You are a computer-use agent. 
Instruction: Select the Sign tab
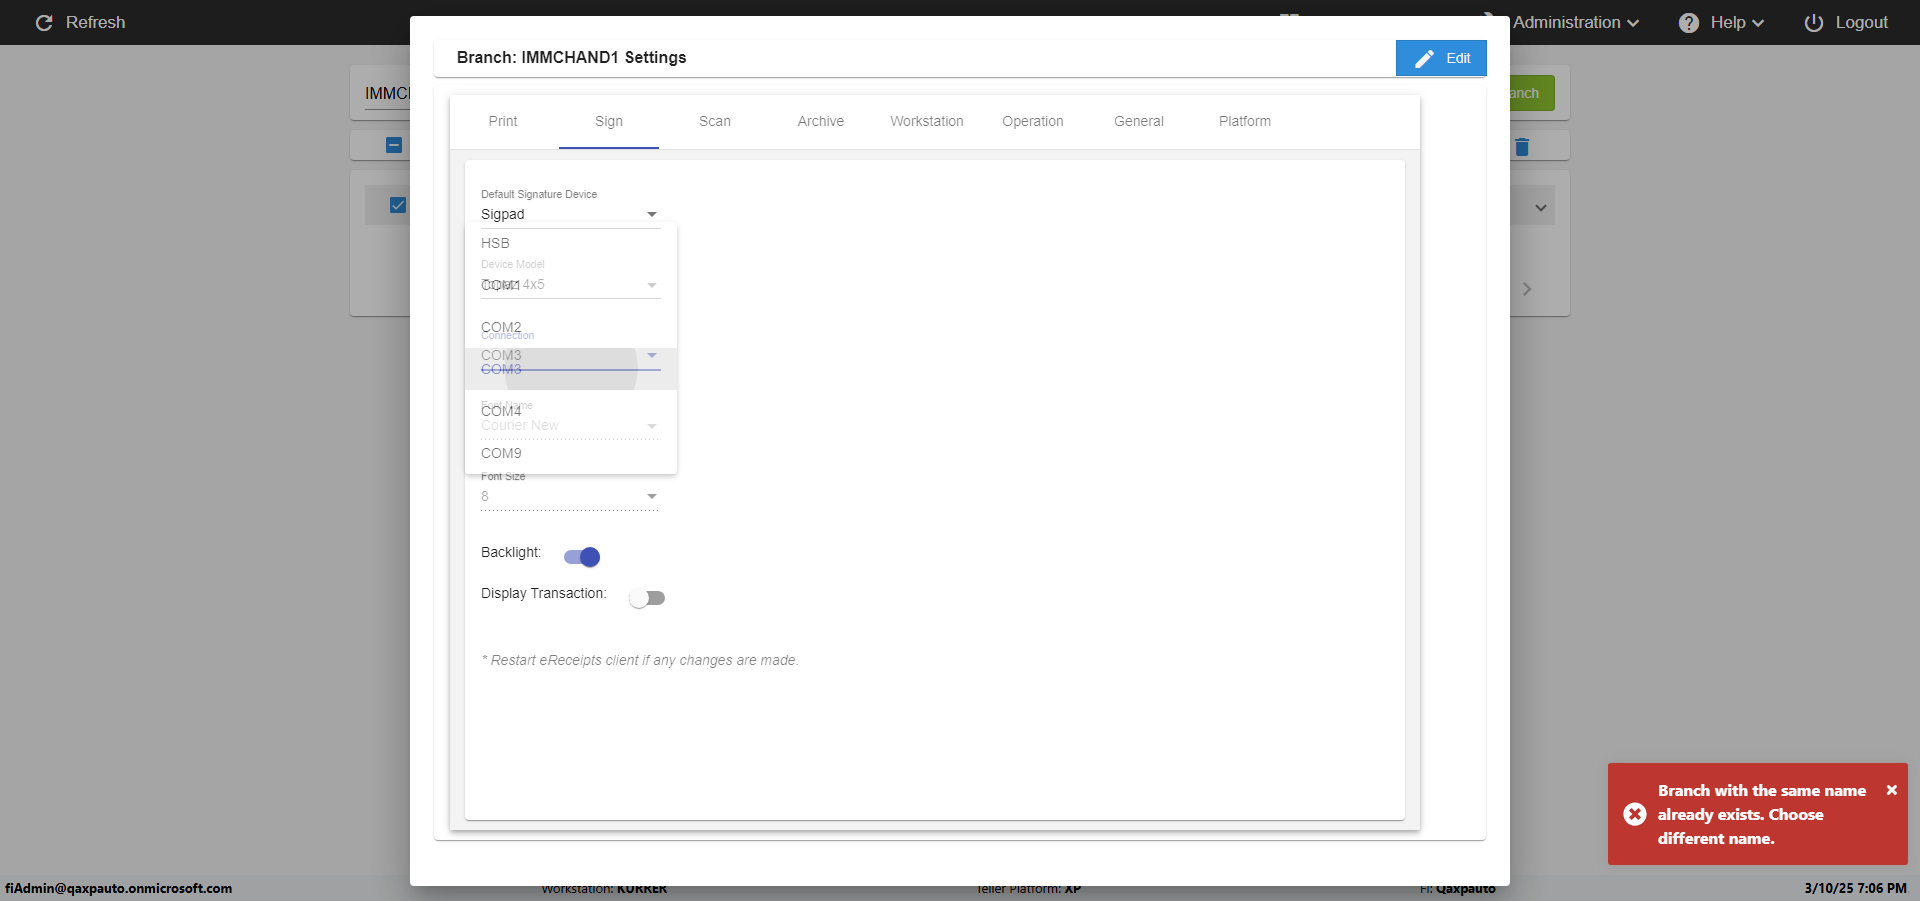(x=609, y=121)
